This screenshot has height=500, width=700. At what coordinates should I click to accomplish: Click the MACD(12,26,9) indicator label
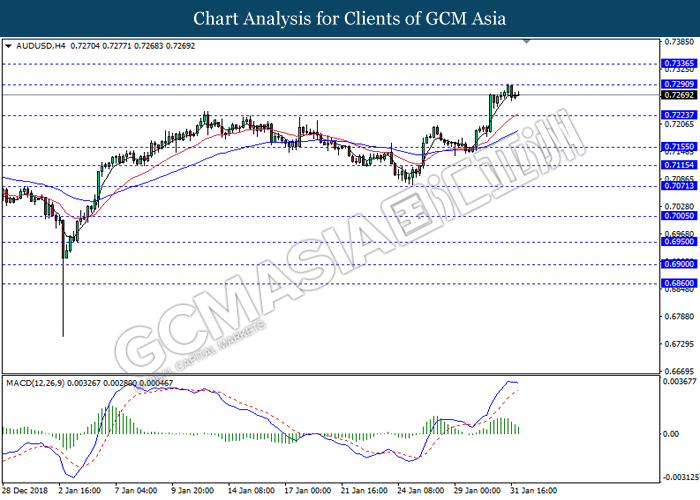pos(35,383)
